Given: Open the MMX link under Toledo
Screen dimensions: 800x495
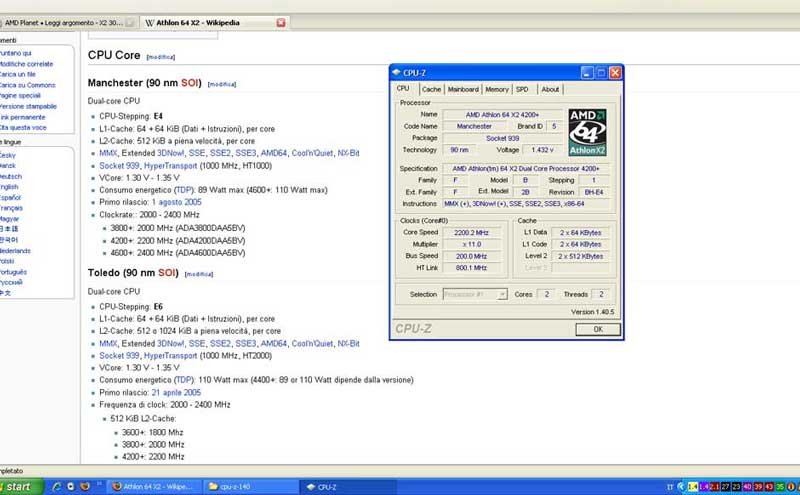Looking at the screenshot, I should [108, 344].
